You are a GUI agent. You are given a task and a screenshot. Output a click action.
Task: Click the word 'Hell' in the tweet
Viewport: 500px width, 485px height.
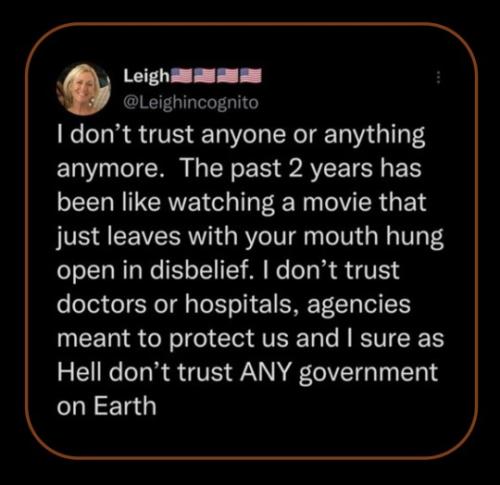[x=79, y=372]
